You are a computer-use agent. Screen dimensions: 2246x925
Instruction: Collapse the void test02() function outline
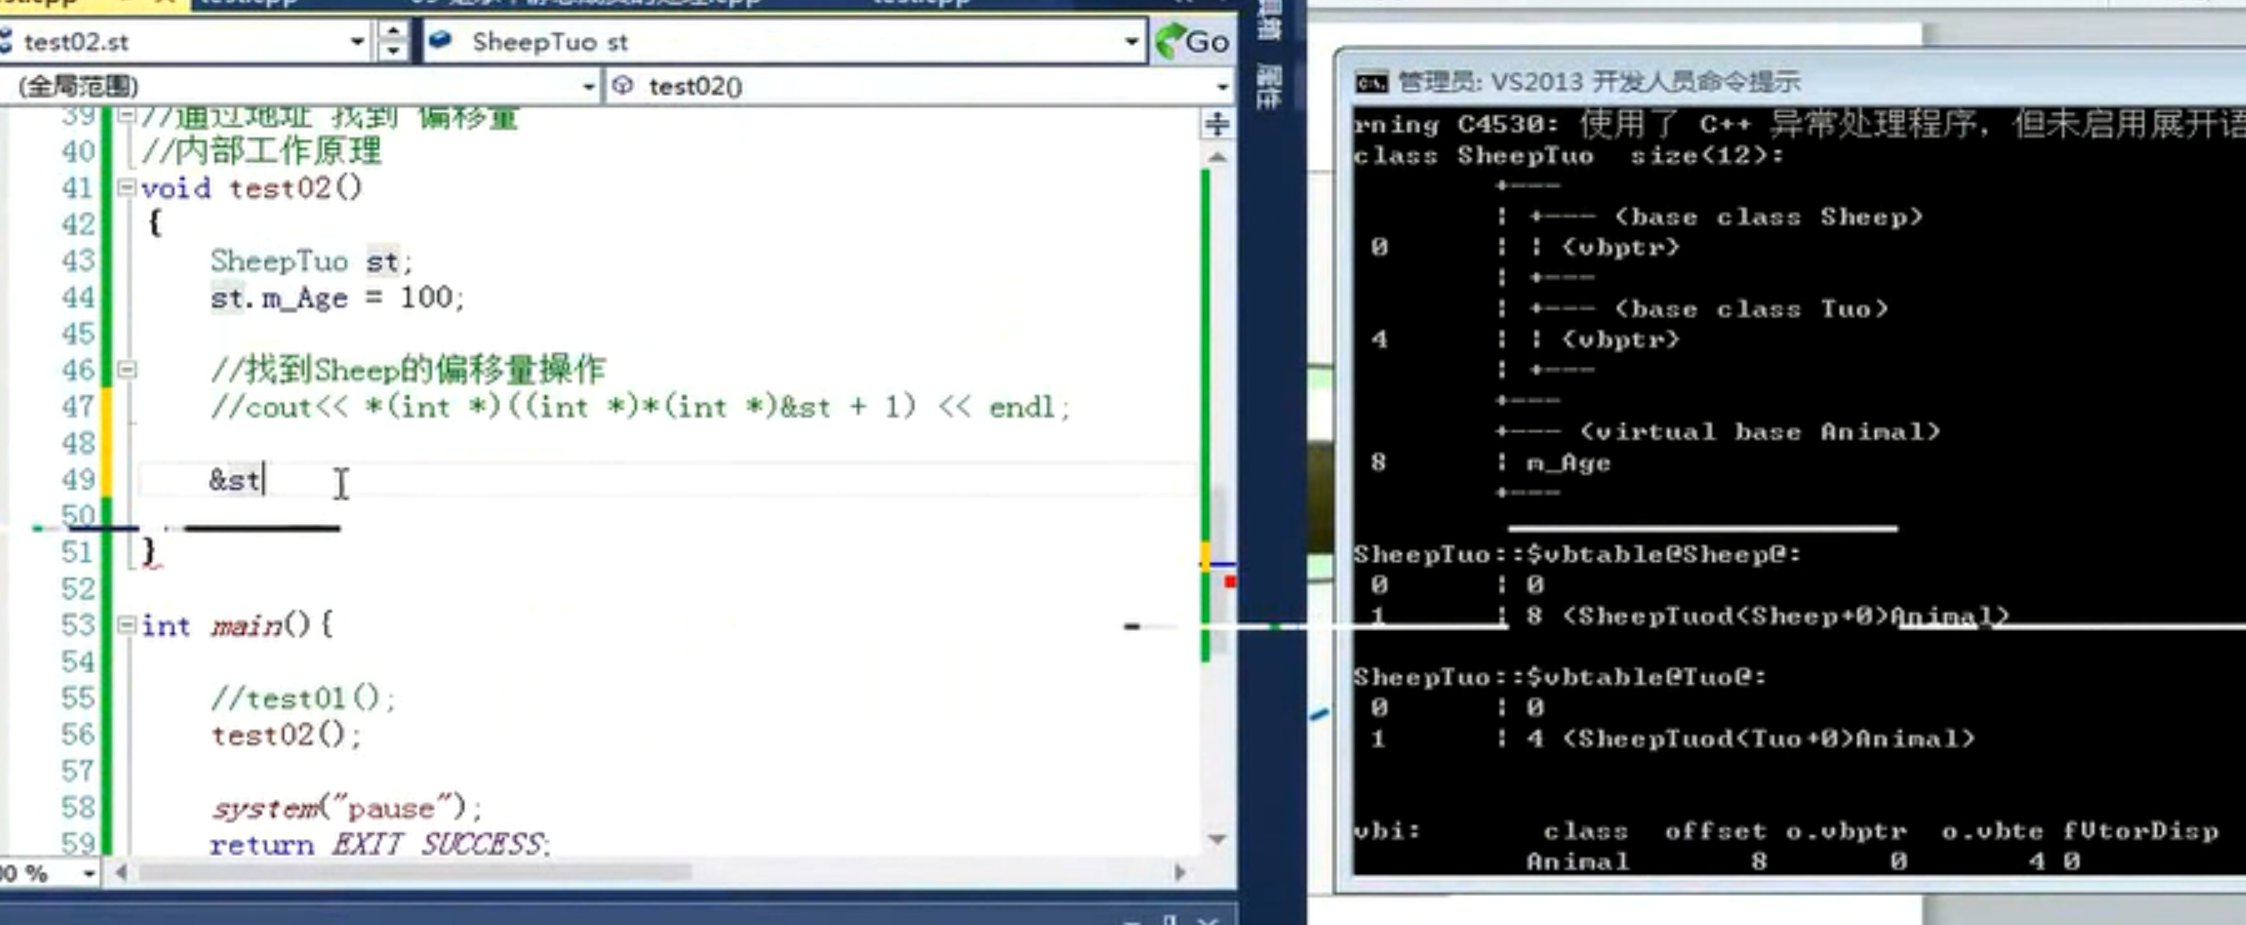(x=127, y=187)
